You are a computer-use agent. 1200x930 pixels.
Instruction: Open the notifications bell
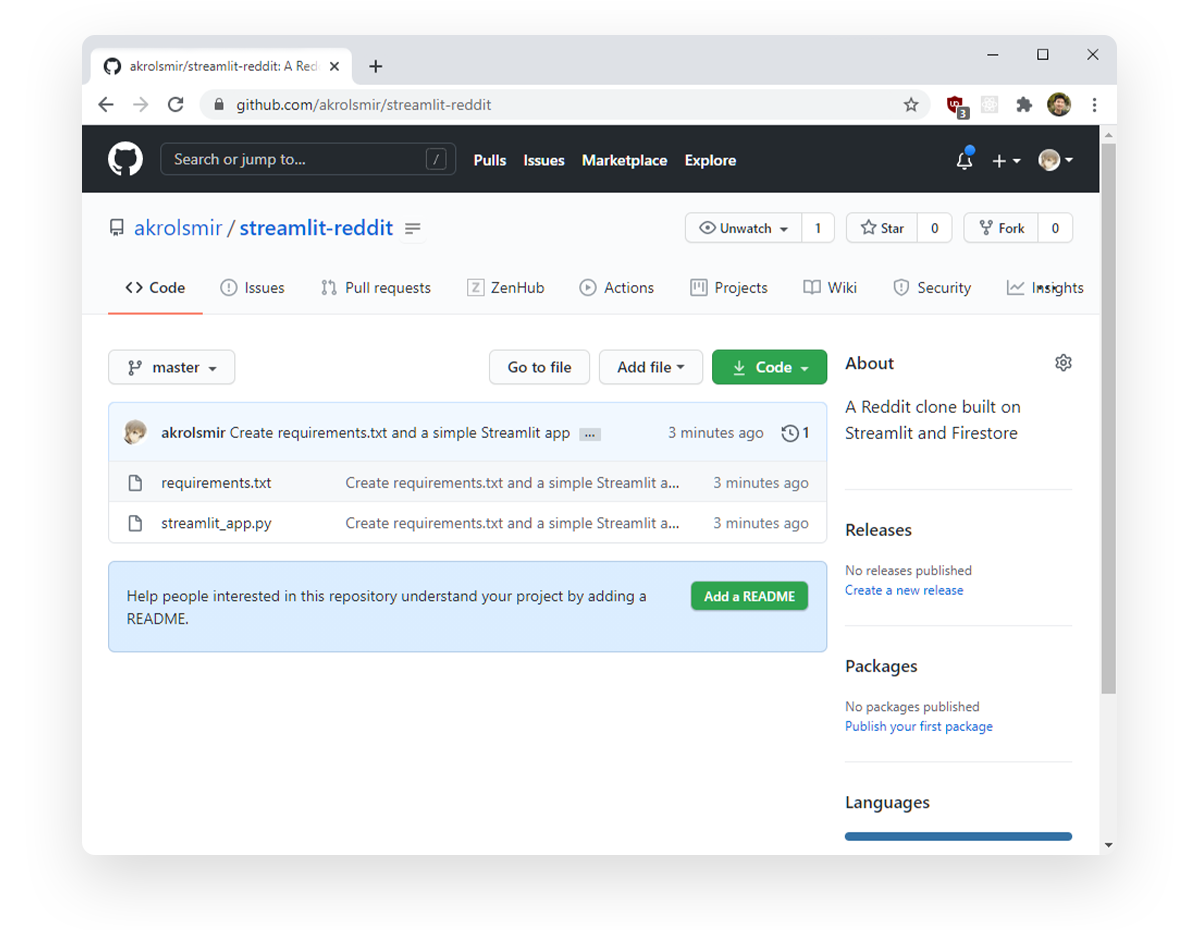pyautogui.click(x=964, y=160)
